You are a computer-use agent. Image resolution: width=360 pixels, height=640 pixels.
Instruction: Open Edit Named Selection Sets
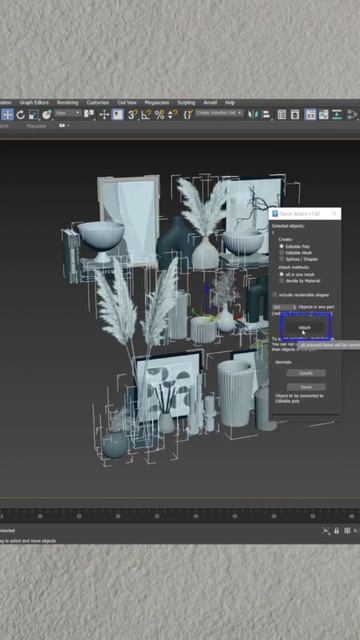click(x=187, y=115)
